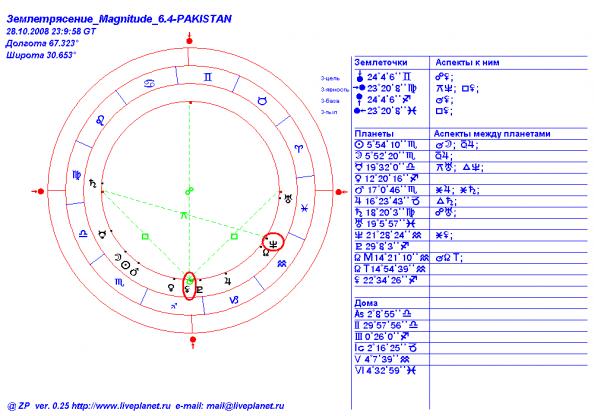Select the Venus symbol near Sagittarius
Image resolution: width=594 pixels, height=416 pixels.
171,288
